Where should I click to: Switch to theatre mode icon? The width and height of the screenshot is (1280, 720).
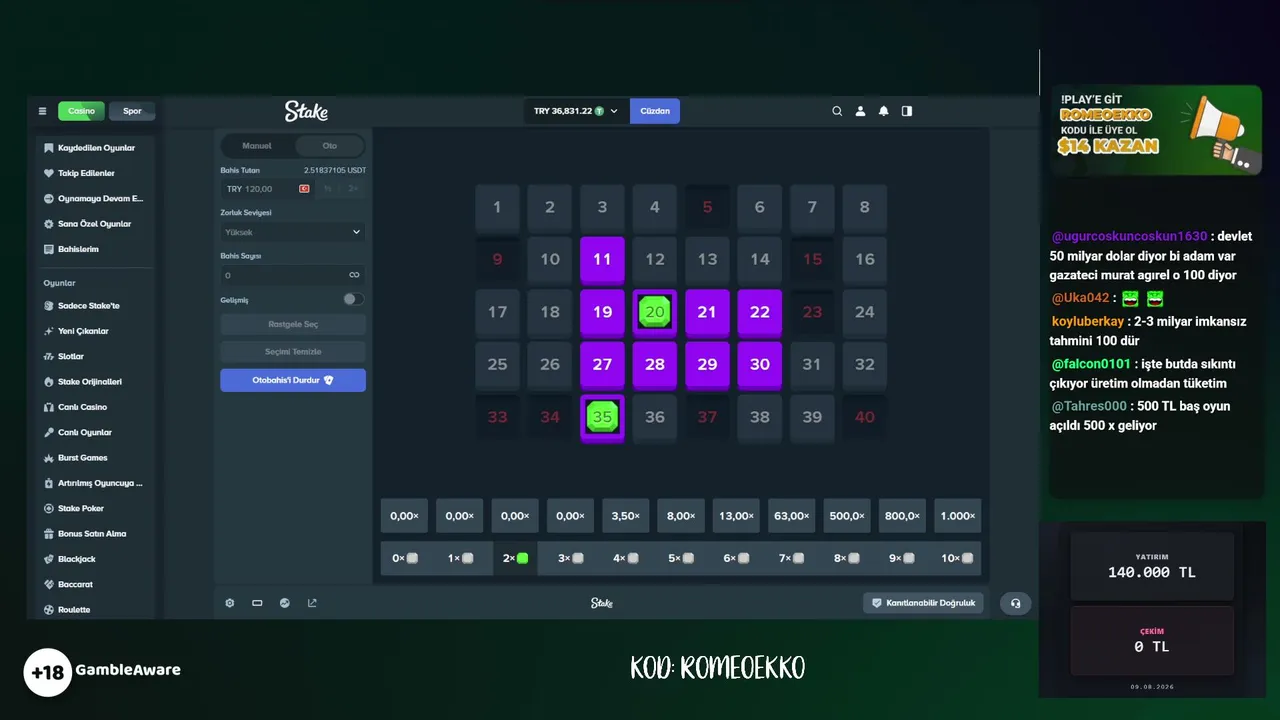[257, 603]
